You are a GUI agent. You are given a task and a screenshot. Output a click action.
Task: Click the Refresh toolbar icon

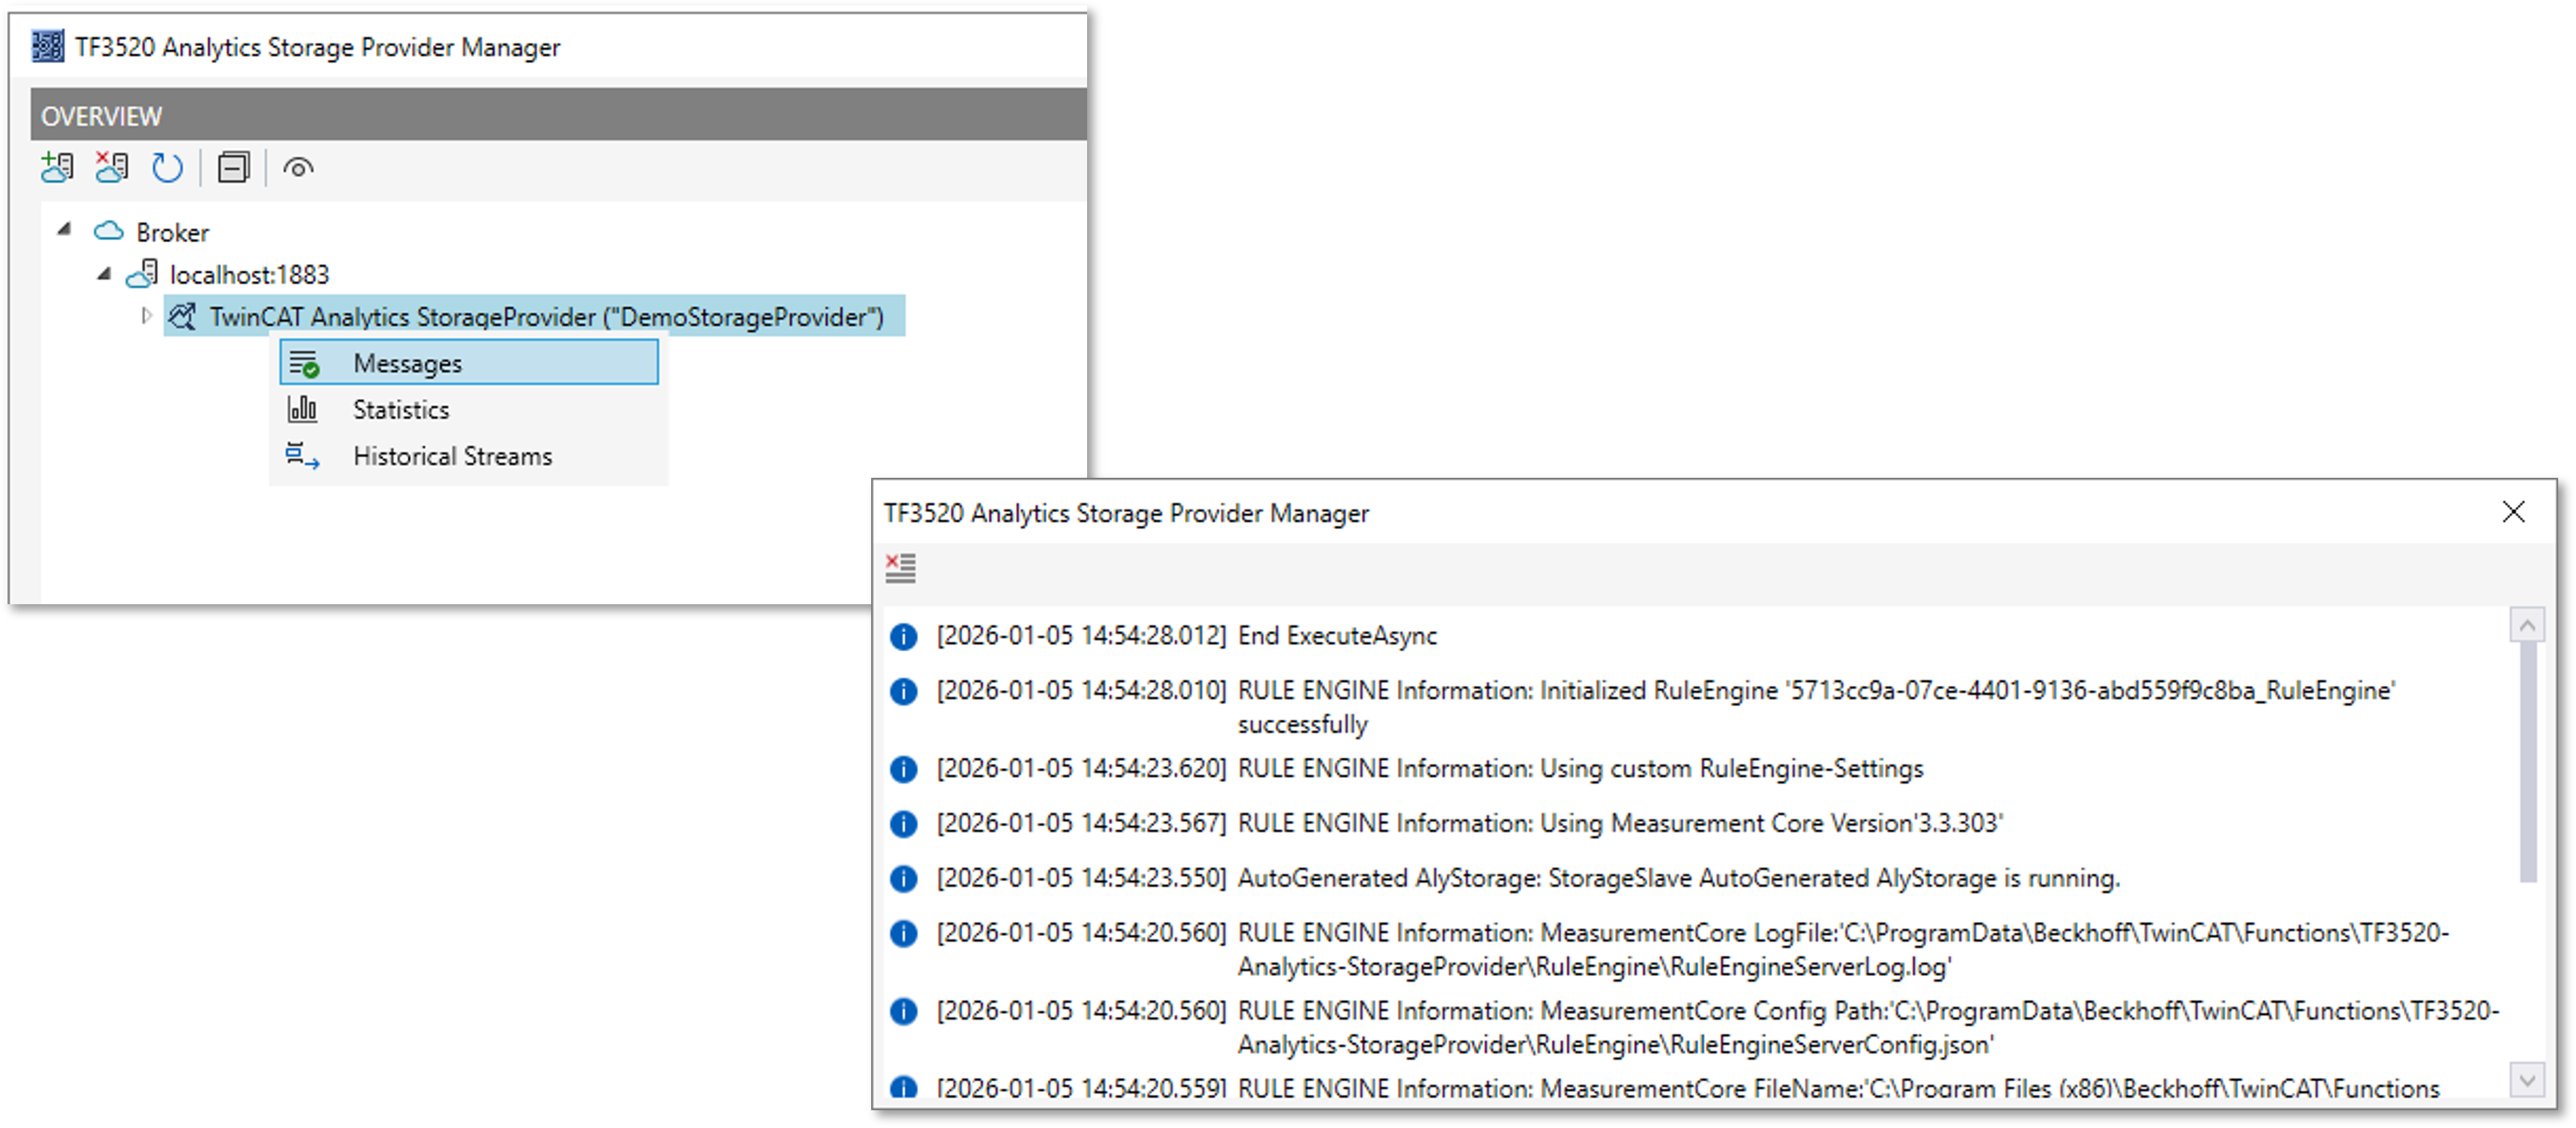pos(167,168)
